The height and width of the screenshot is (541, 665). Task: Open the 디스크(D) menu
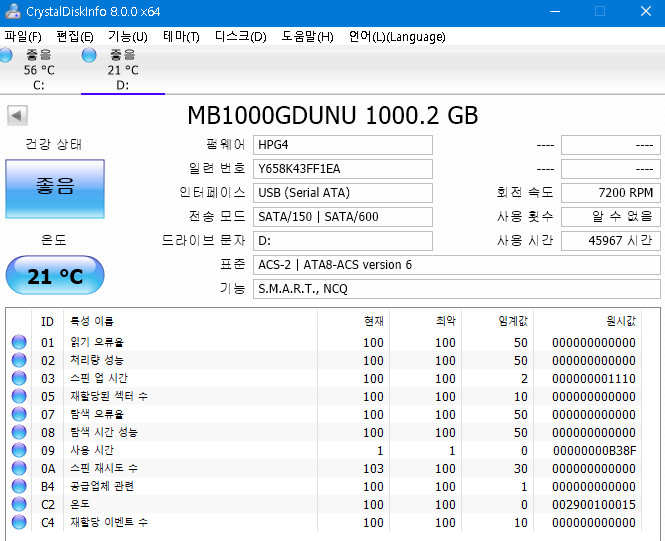[x=240, y=37]
